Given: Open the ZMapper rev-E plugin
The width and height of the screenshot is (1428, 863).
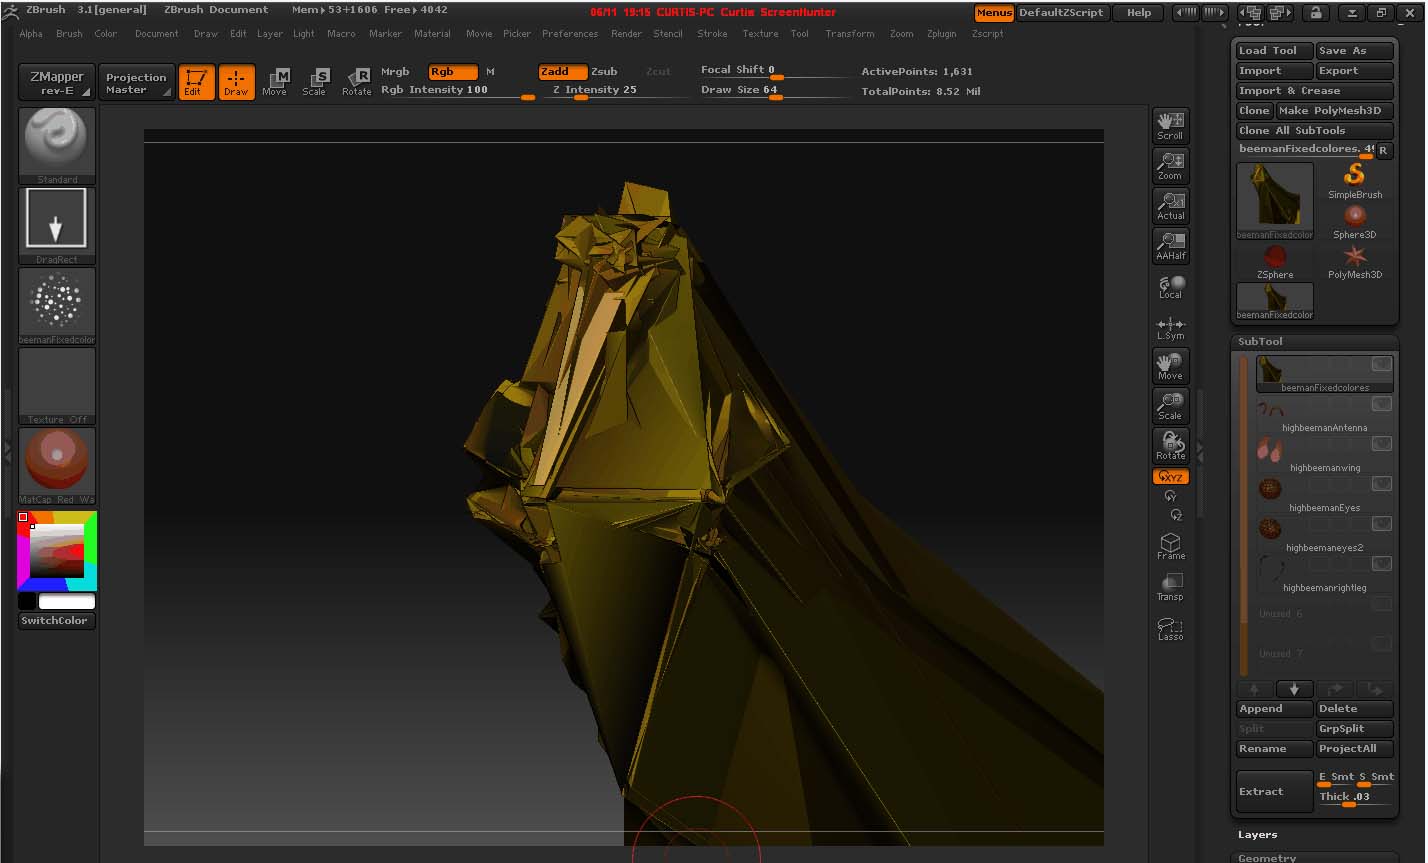Looking at the screenshot, I should pyautogui.click(x=57, y=82).
